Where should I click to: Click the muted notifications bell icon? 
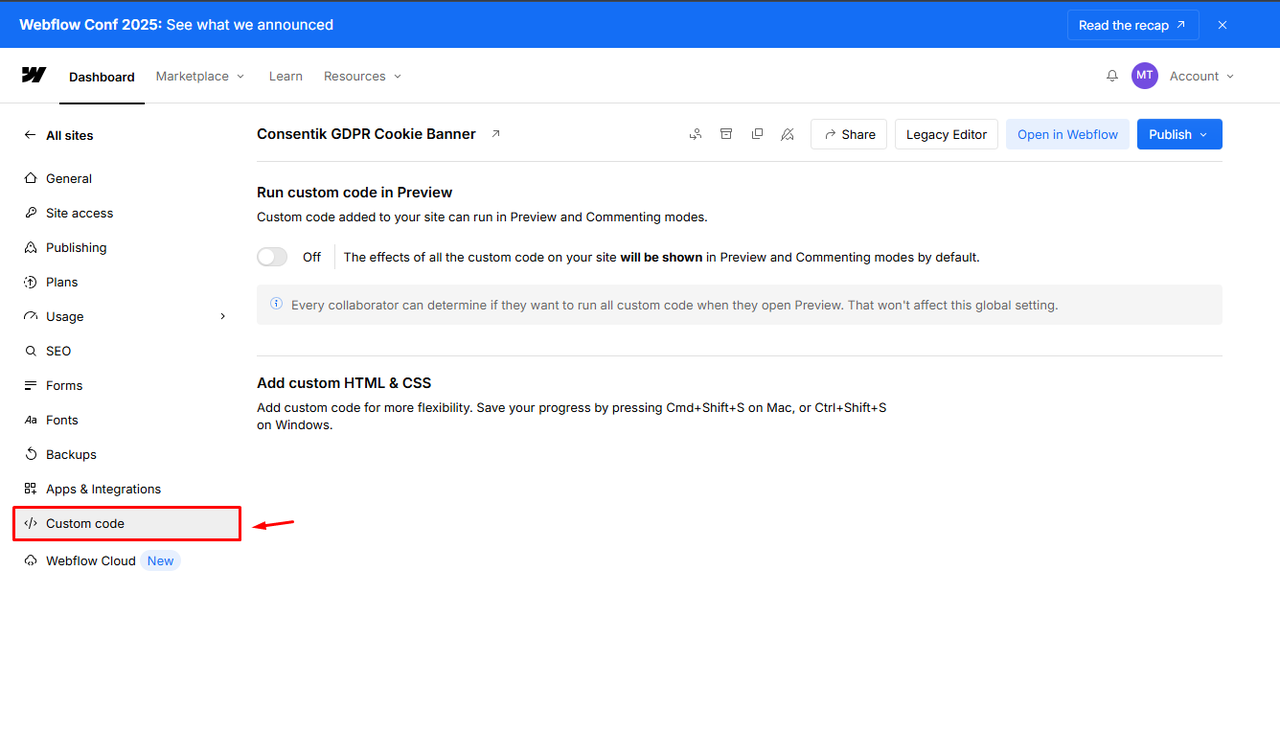(x=787, y=134)
